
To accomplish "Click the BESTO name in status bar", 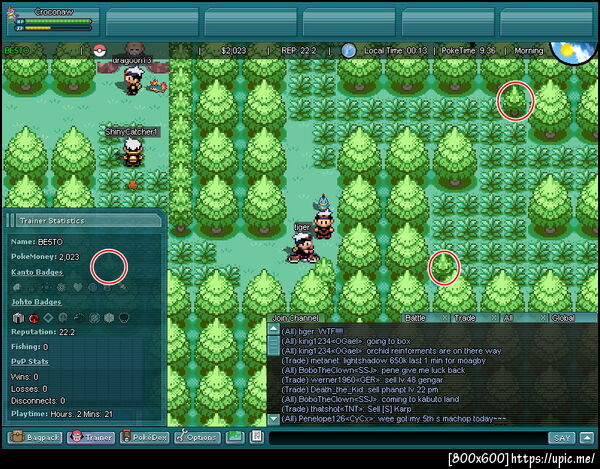I will pos(16,50).
